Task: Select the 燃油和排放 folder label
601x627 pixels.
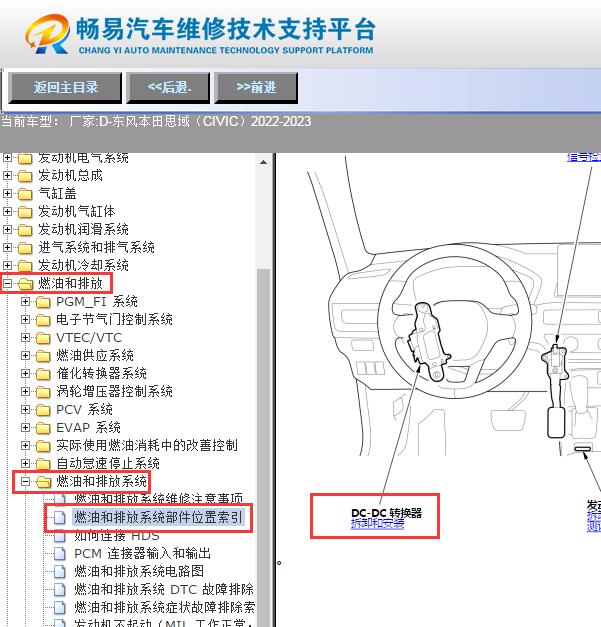Action: click(70, 284)
